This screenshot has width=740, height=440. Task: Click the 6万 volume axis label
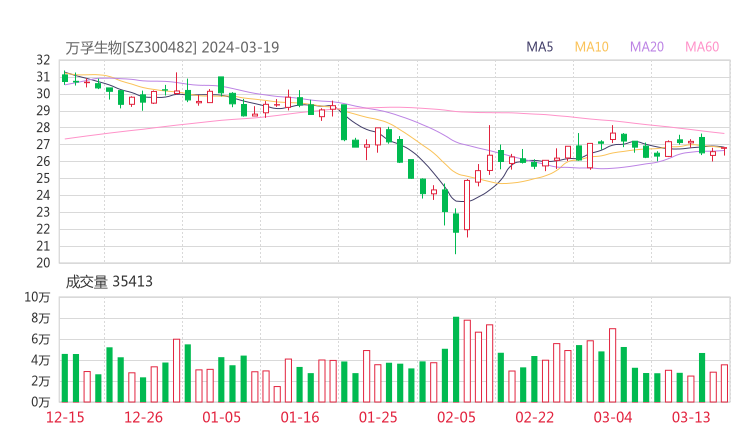click(41, 339)
